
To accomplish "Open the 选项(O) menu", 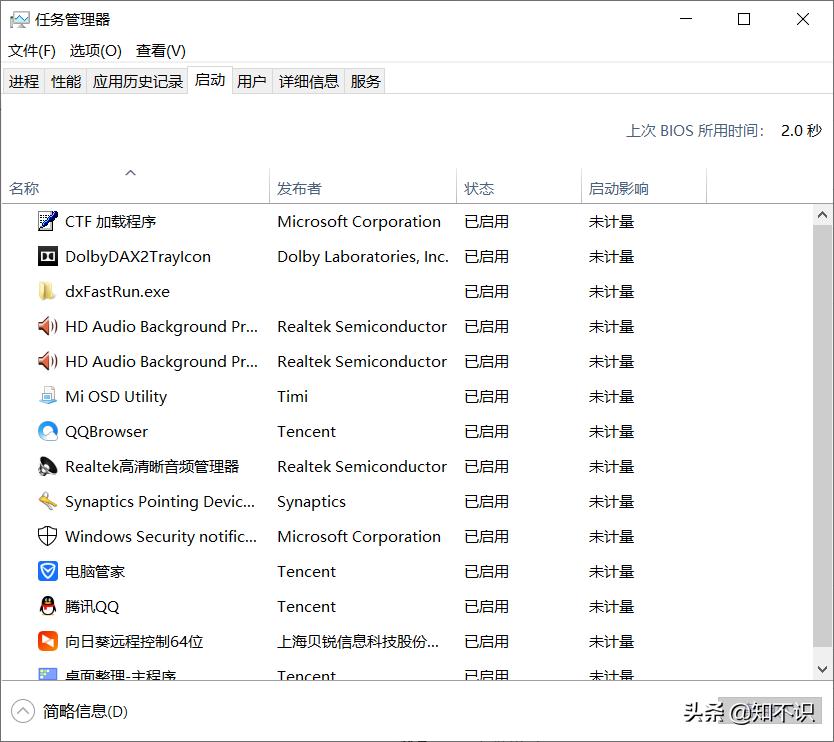I will click(x=95, y=50).
